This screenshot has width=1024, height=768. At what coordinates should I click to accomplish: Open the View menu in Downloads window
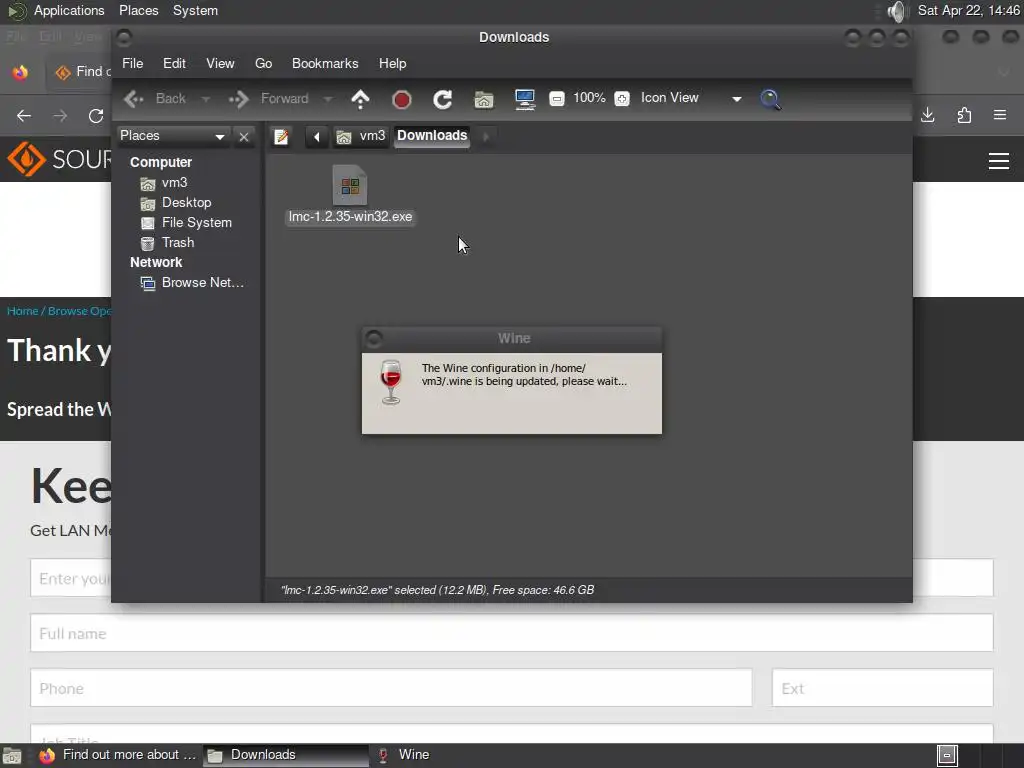220,63
